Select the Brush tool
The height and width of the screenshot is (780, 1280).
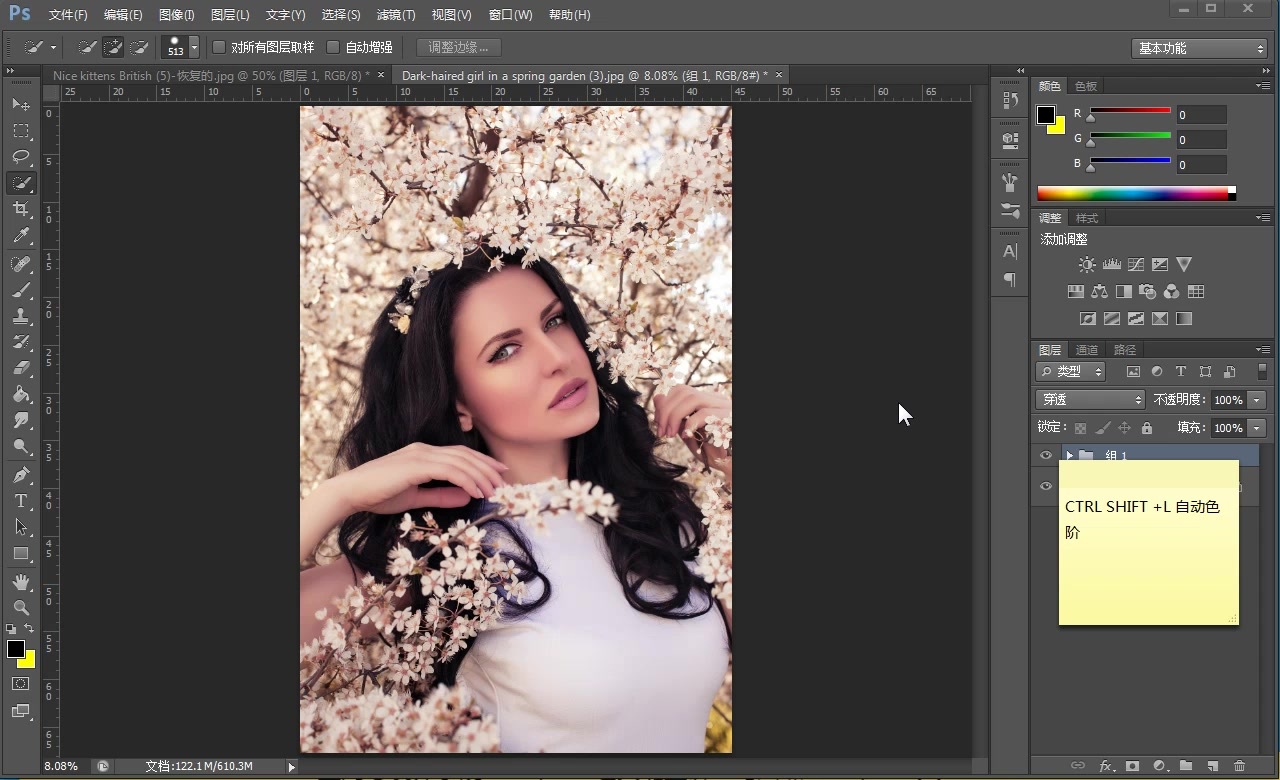(21, 290)
